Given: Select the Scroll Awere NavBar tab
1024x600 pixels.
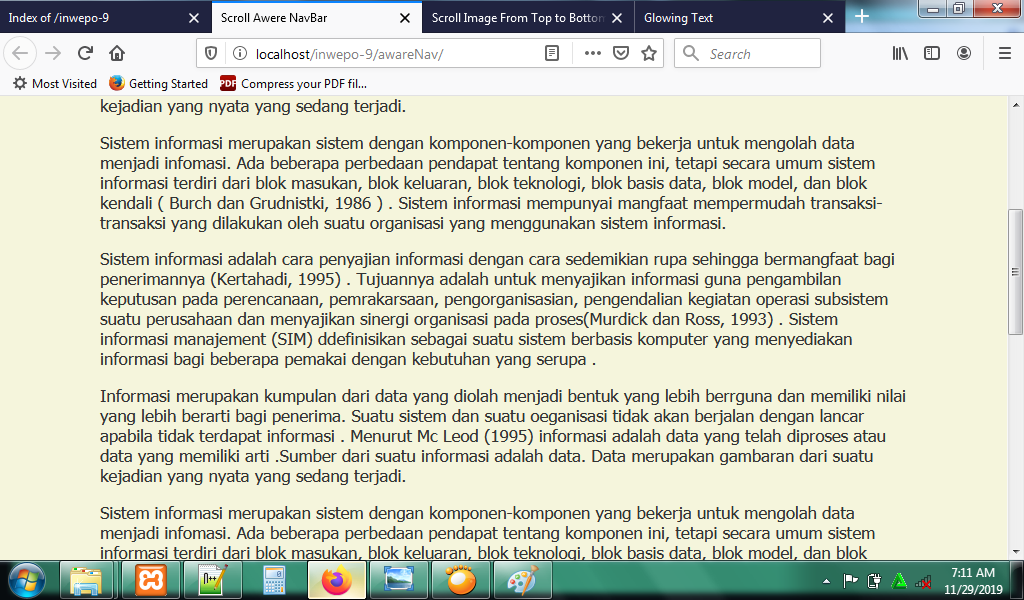Looking at the screenshot, I should (317, 18).
